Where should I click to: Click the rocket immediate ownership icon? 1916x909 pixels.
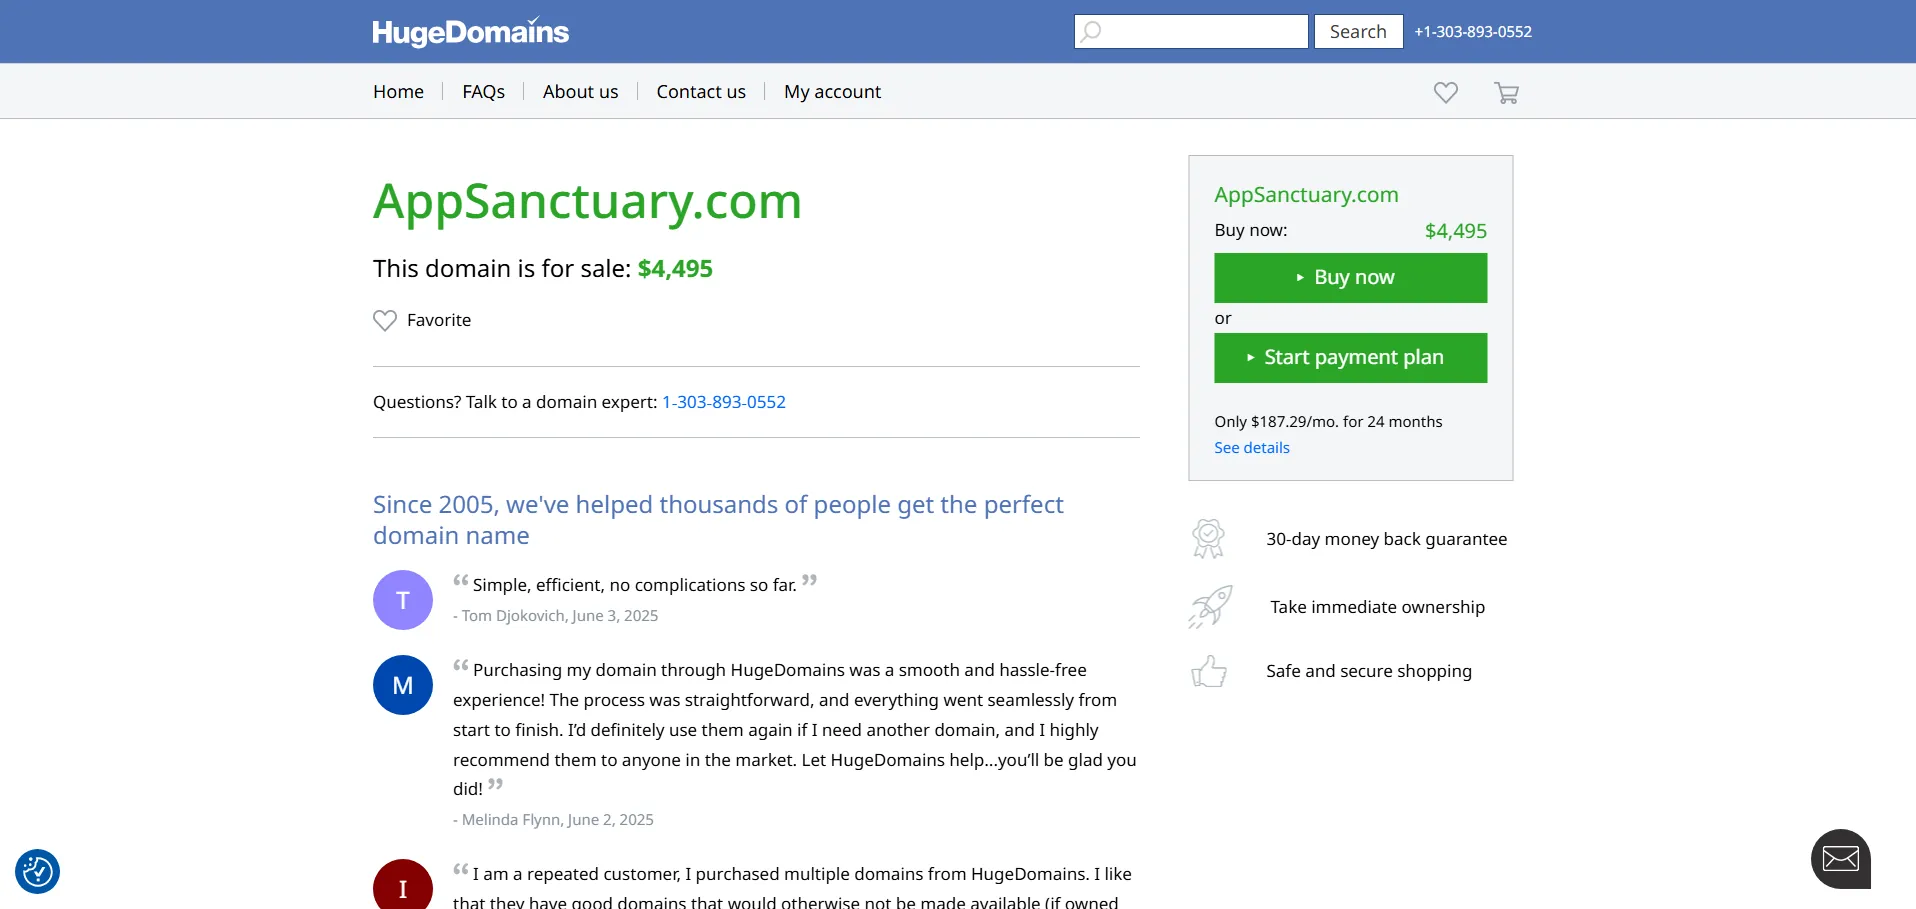point(1210,607)
